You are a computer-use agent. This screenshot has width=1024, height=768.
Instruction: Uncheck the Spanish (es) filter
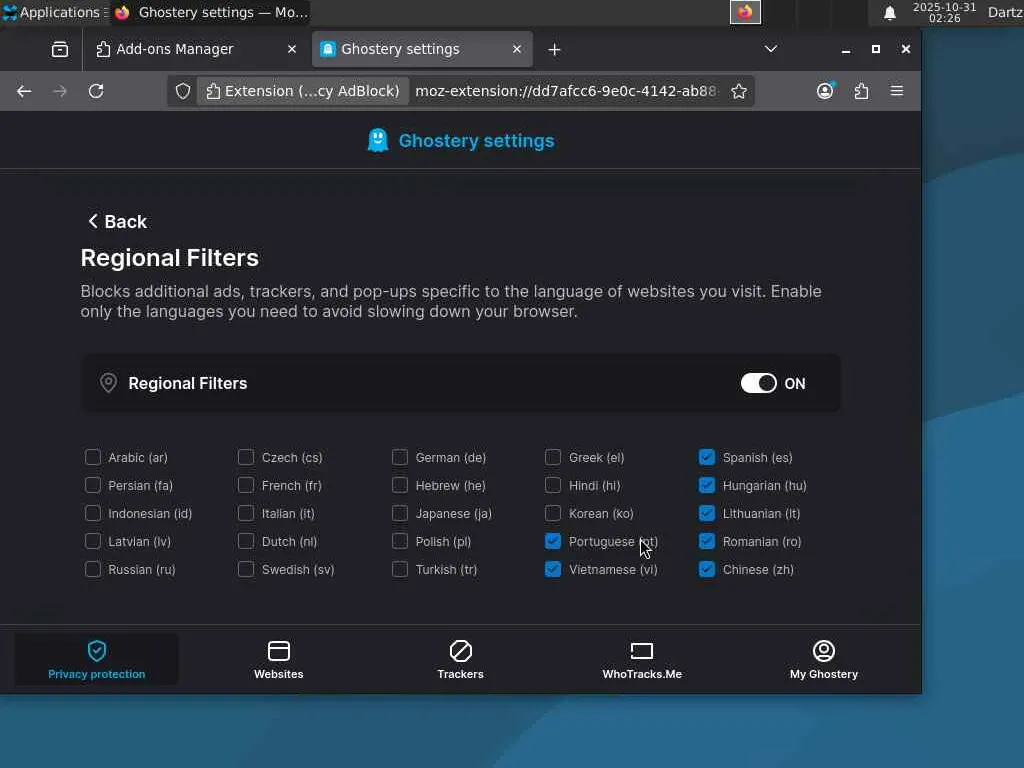(707, 457)
